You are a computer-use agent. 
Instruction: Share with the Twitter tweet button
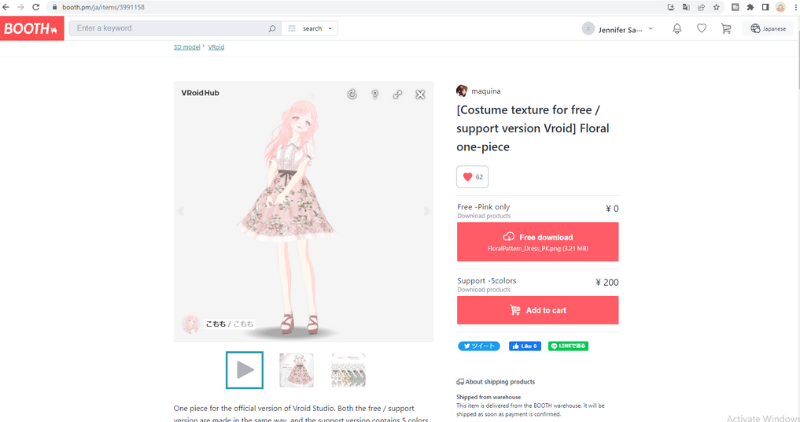point(479,346)
